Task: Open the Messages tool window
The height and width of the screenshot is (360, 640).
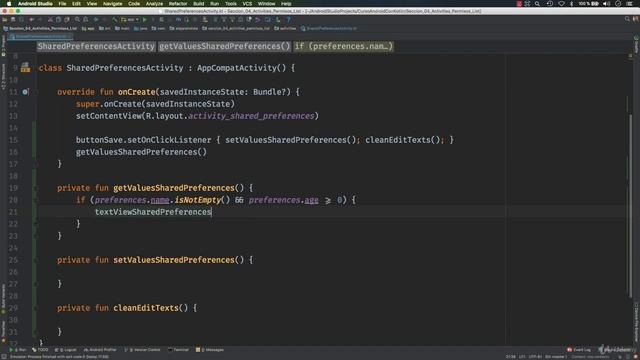Action: click(x=210, y=350)
